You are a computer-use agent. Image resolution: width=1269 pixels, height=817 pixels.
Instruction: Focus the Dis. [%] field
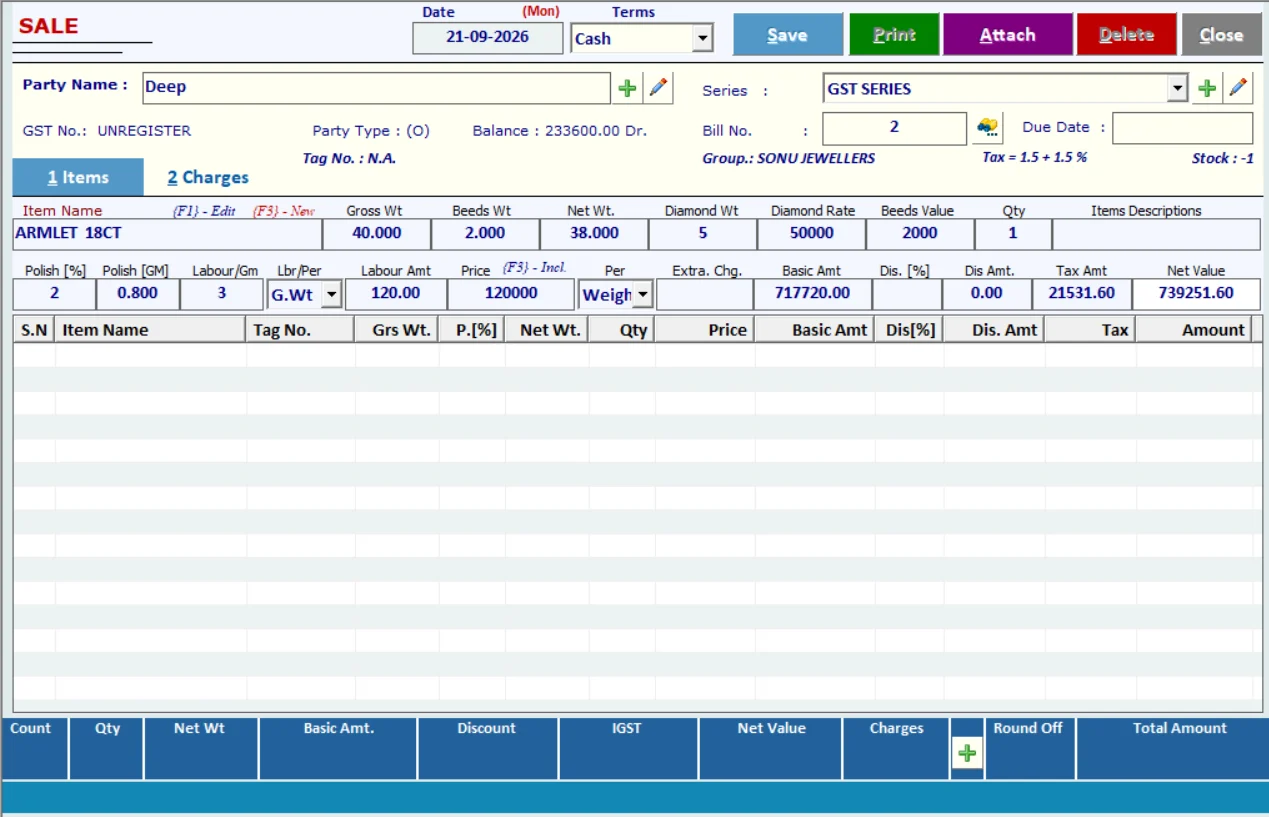[907, 294]
